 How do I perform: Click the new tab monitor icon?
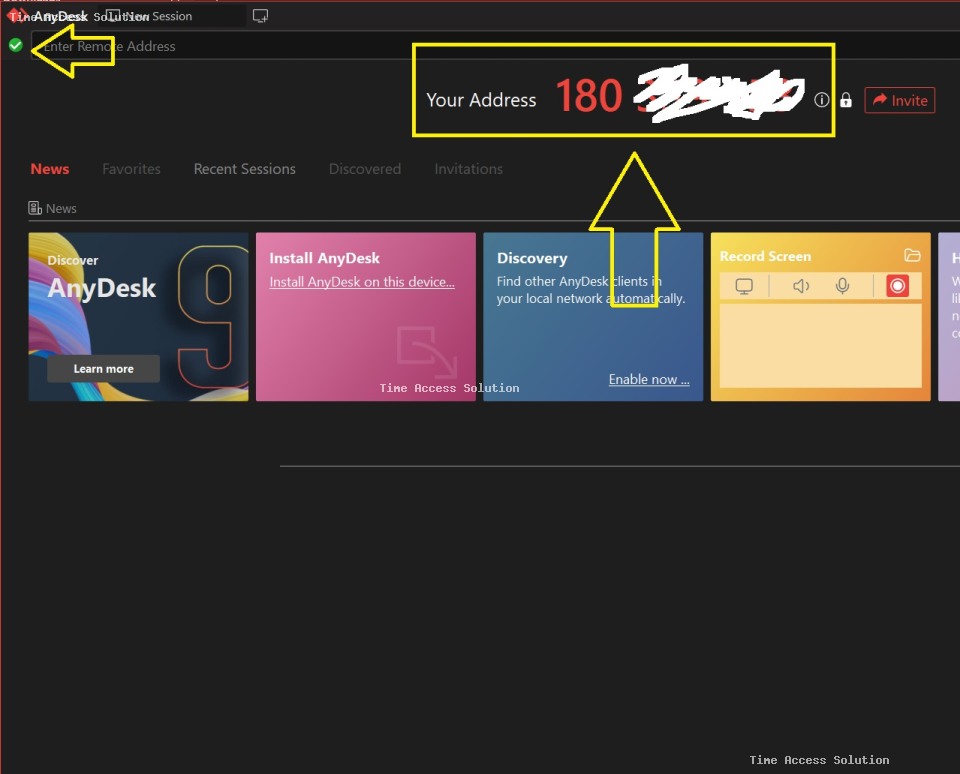coord(260,16)
